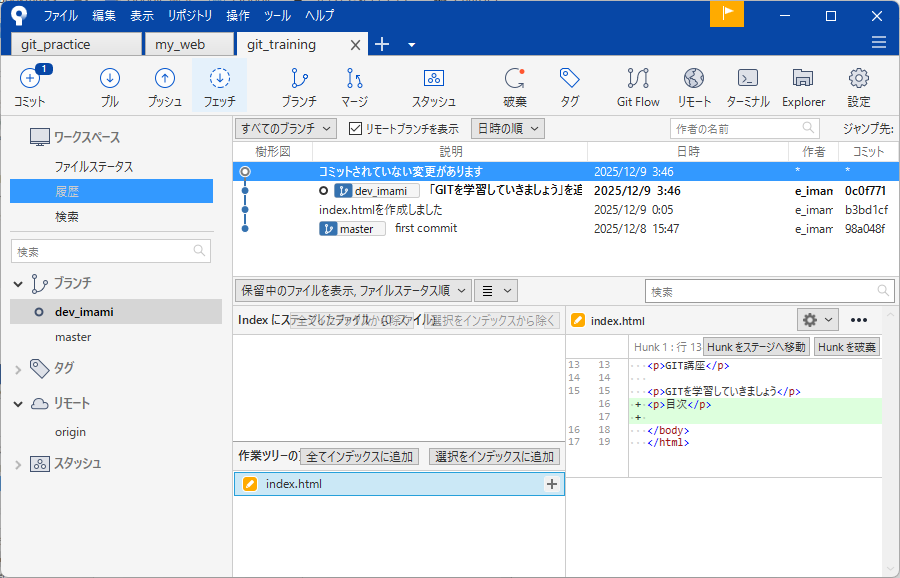Open the Repository menu
The image size is (900, 578).
(x=189, y=16)
